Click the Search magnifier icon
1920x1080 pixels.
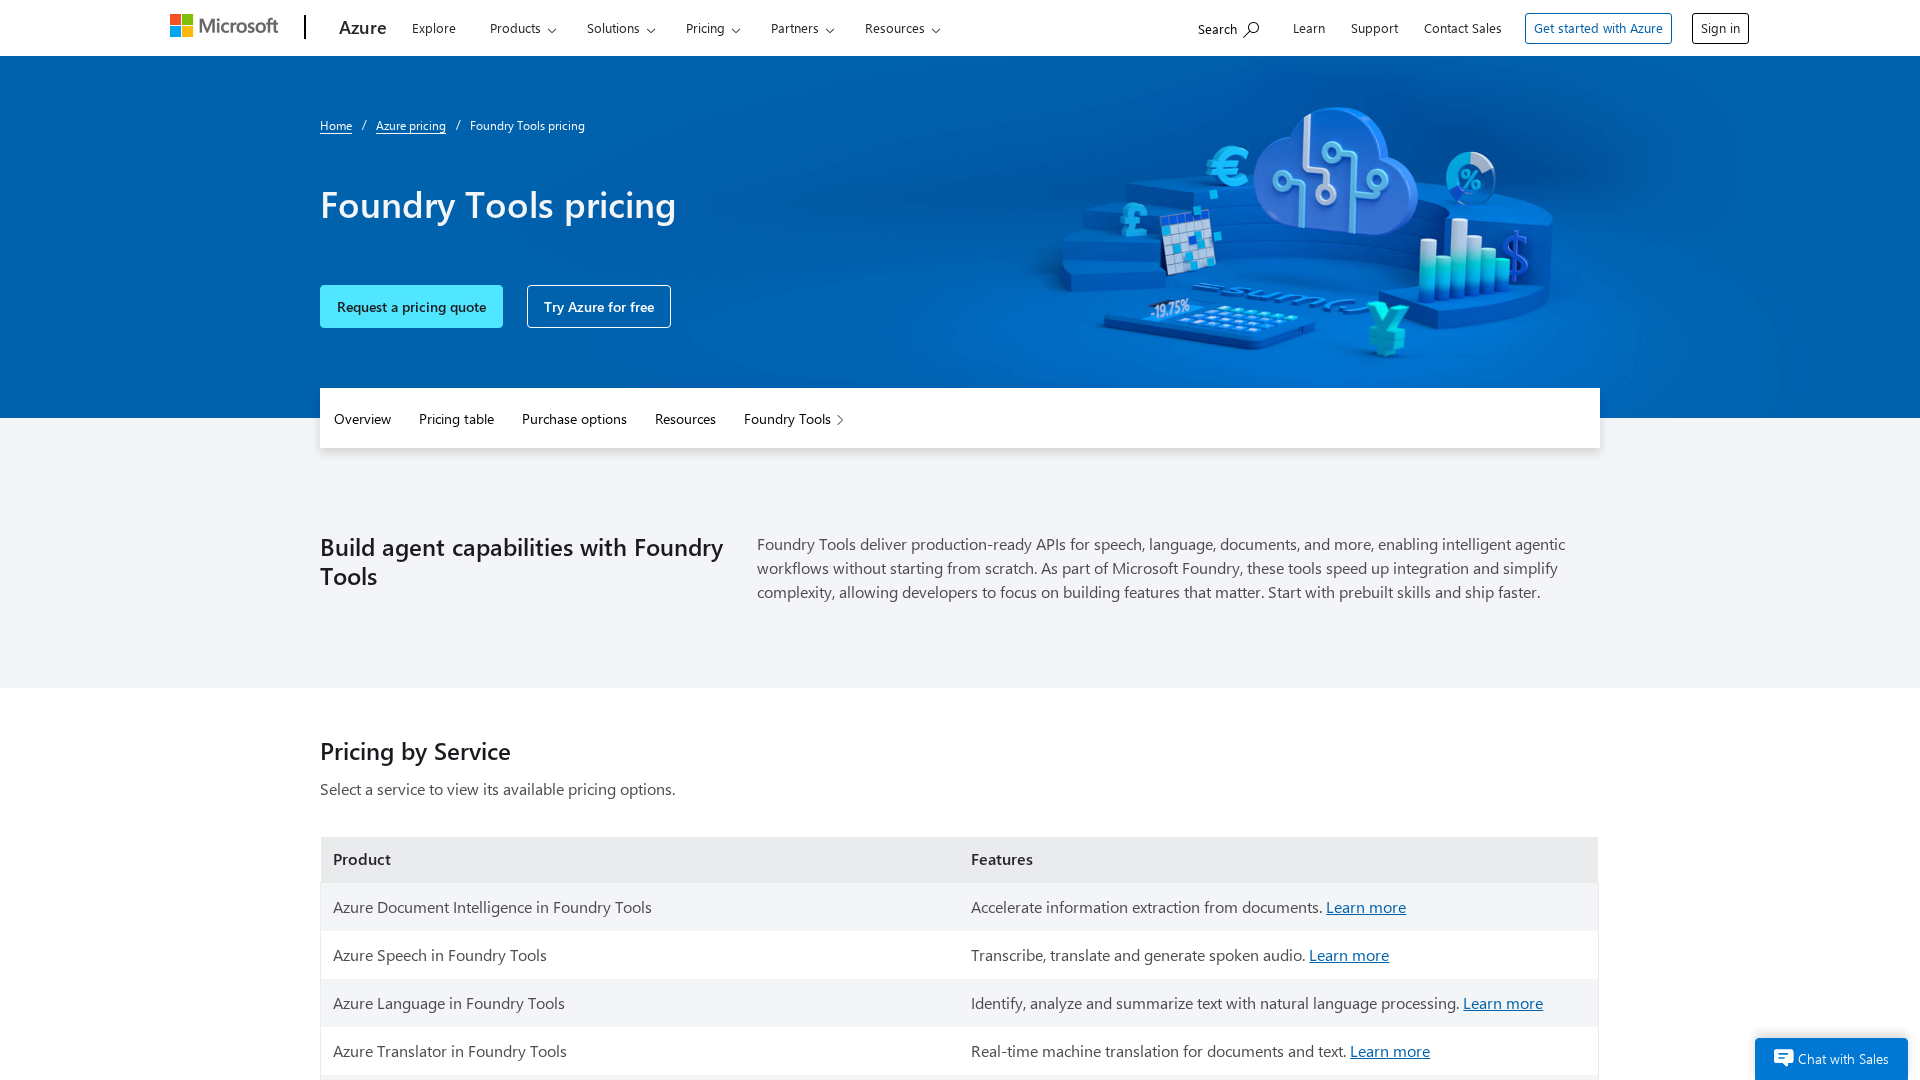point(1251,29)
